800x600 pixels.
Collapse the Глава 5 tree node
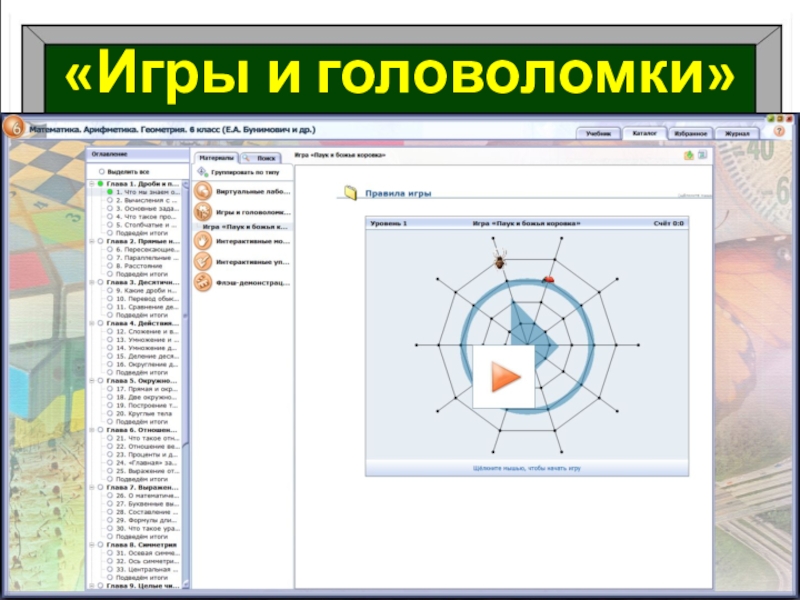(x=92, y=381)
